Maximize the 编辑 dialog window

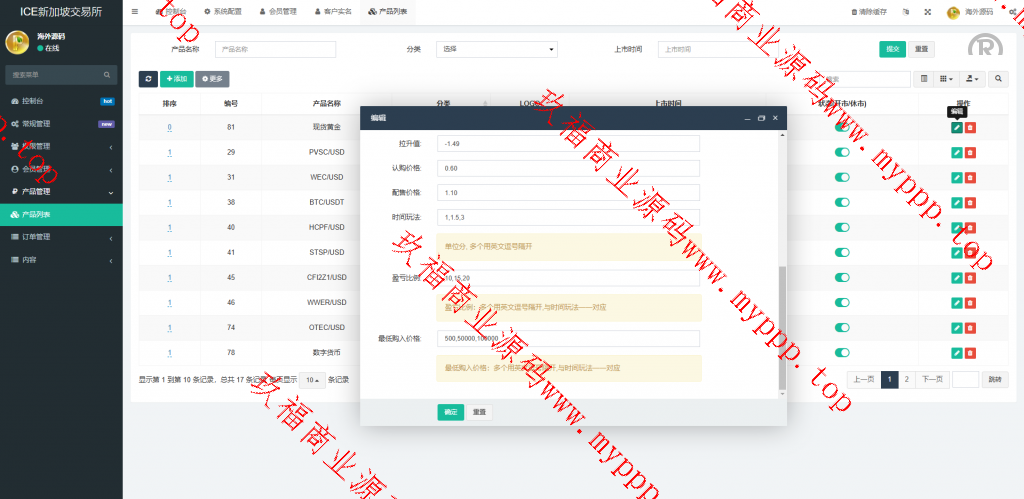761,118
